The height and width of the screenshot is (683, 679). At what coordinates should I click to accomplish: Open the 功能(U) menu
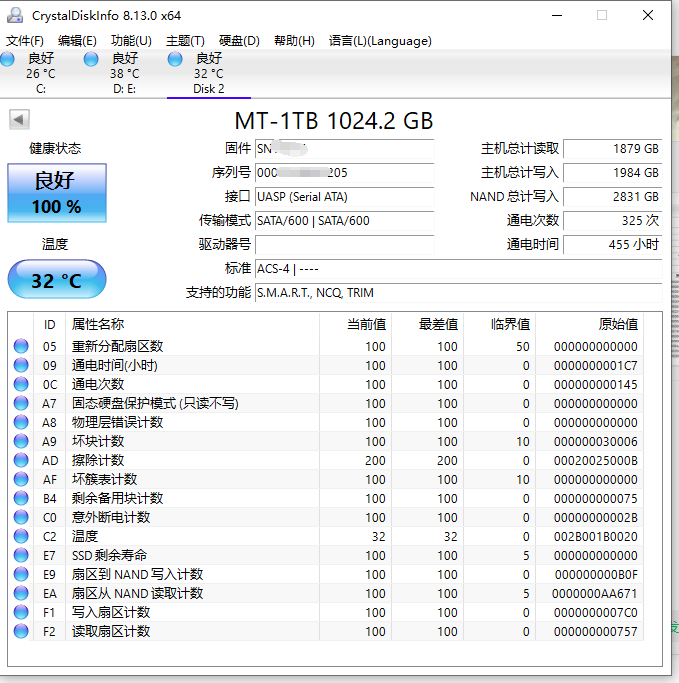tap(131, 41)
